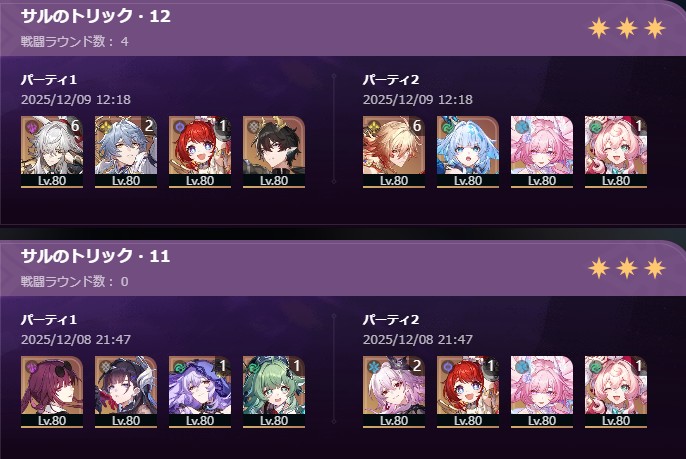
Task: Click three-star rating of stage 11
Action: [626, 268]
